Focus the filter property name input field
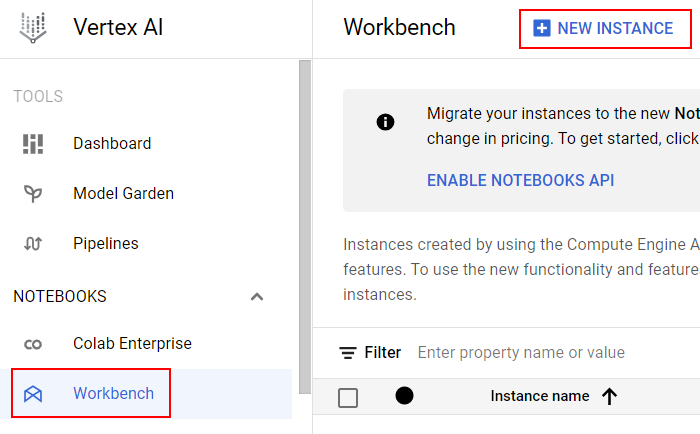This screenshot has width=700, height=434. click(558, 353)
